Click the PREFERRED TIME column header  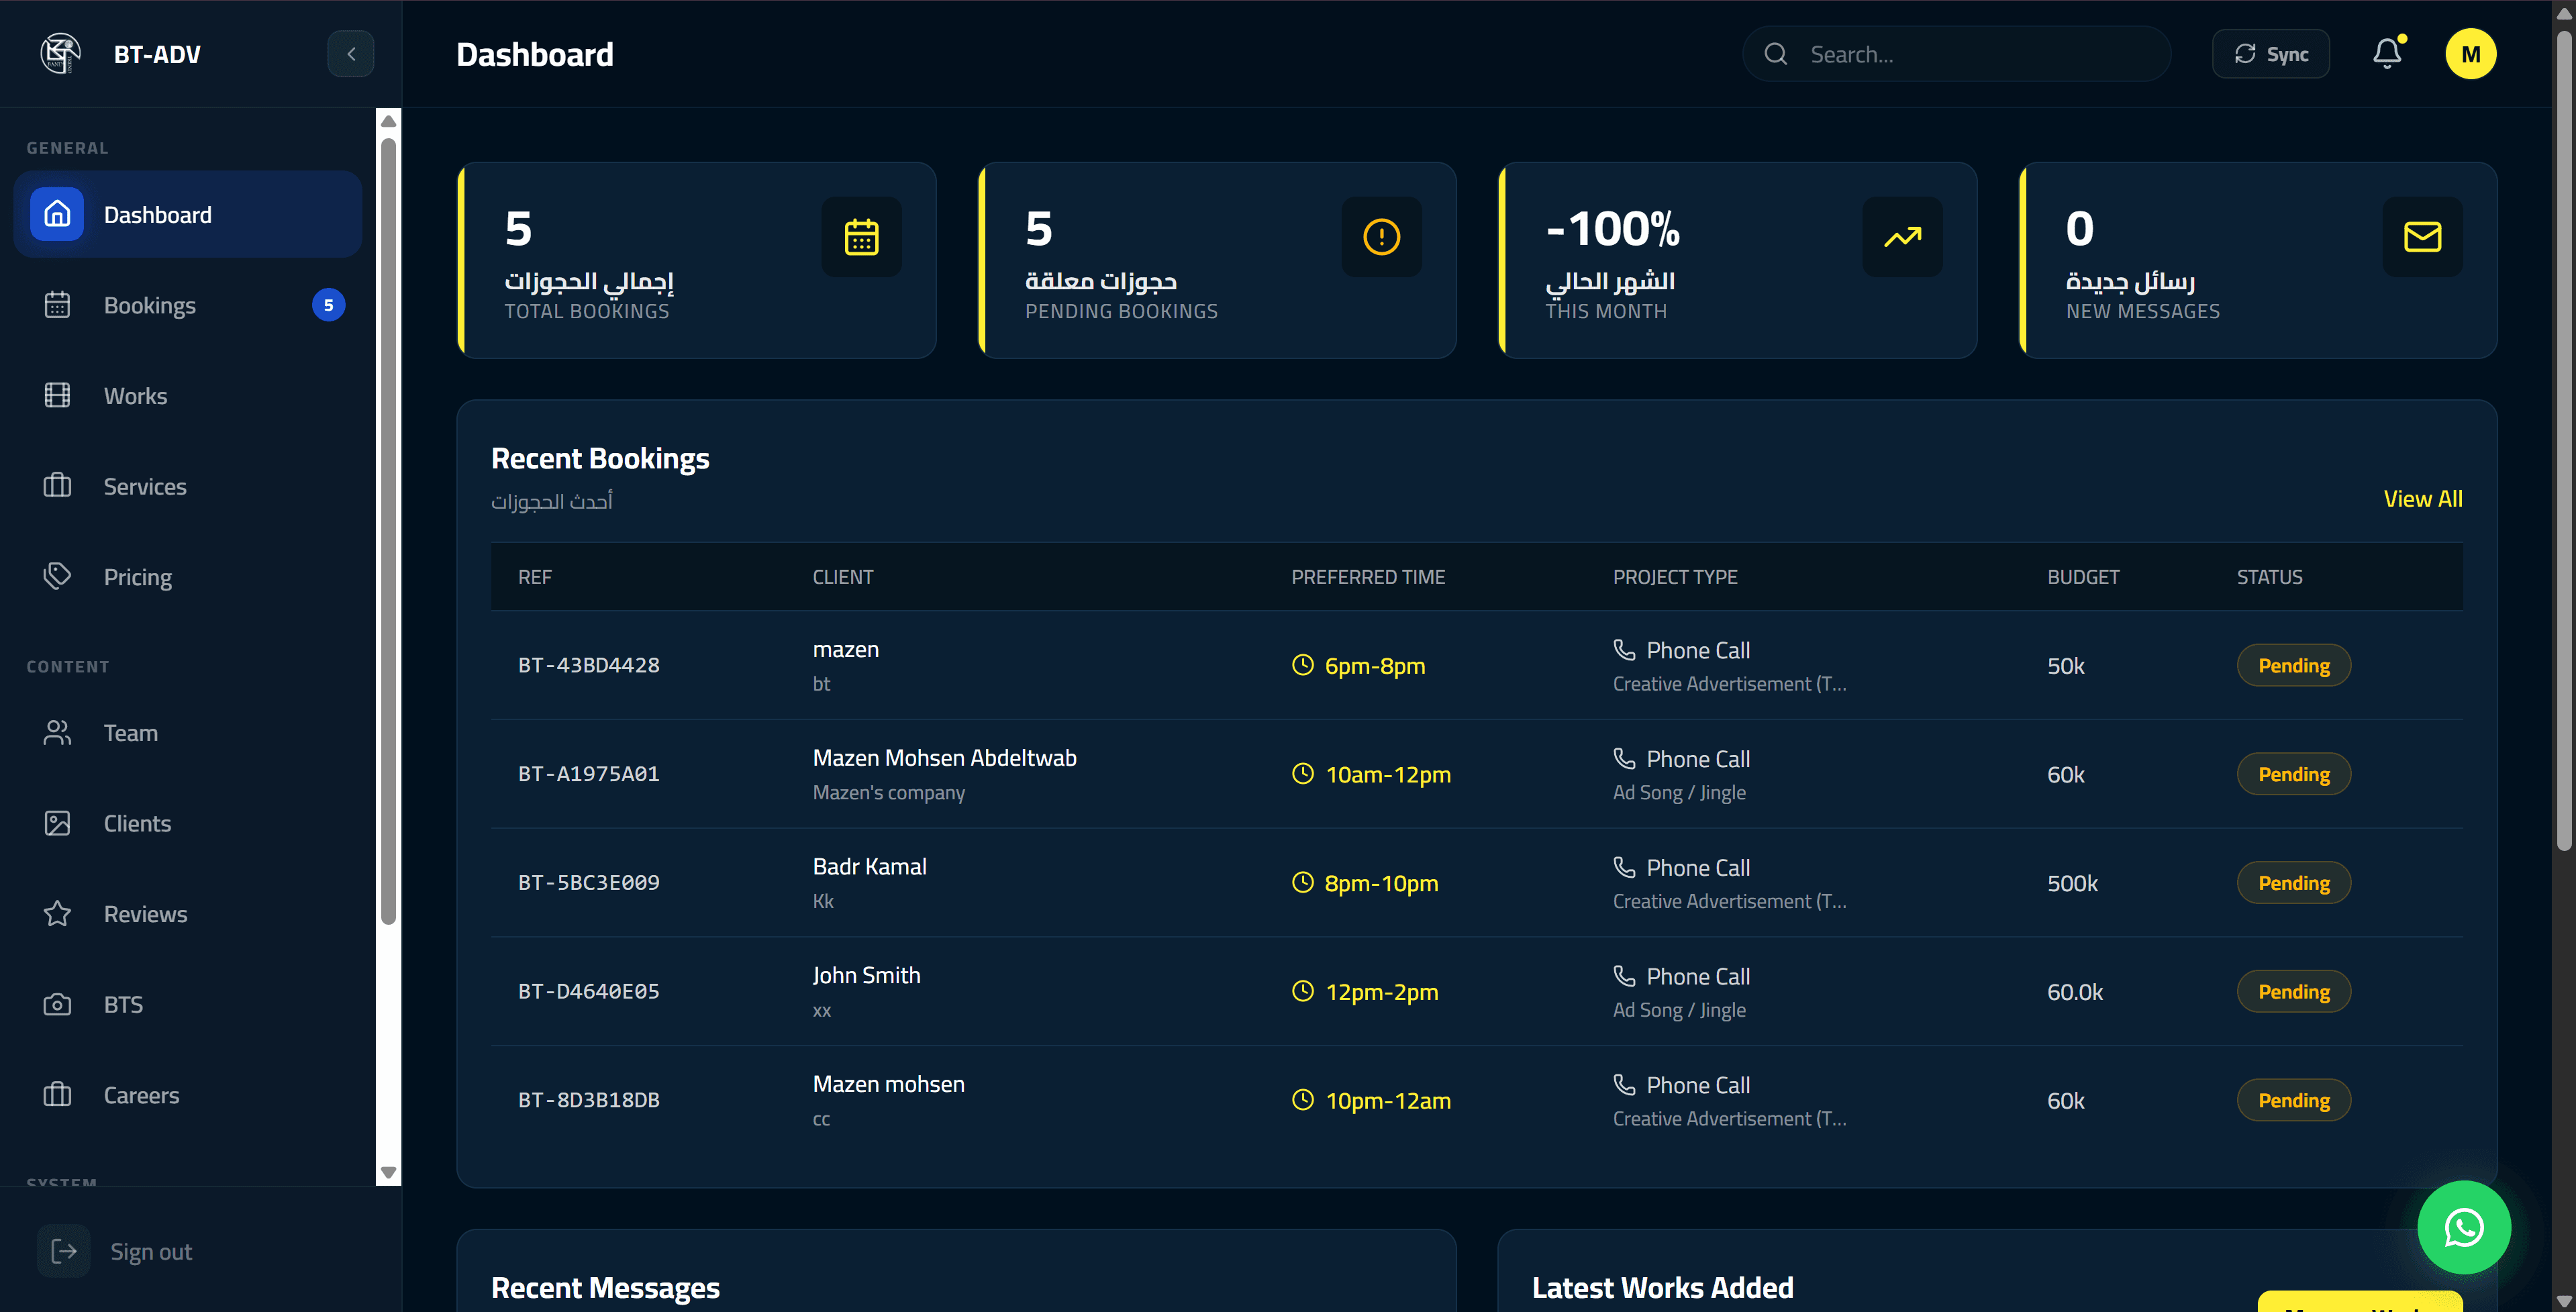(x=1367, y=577)
